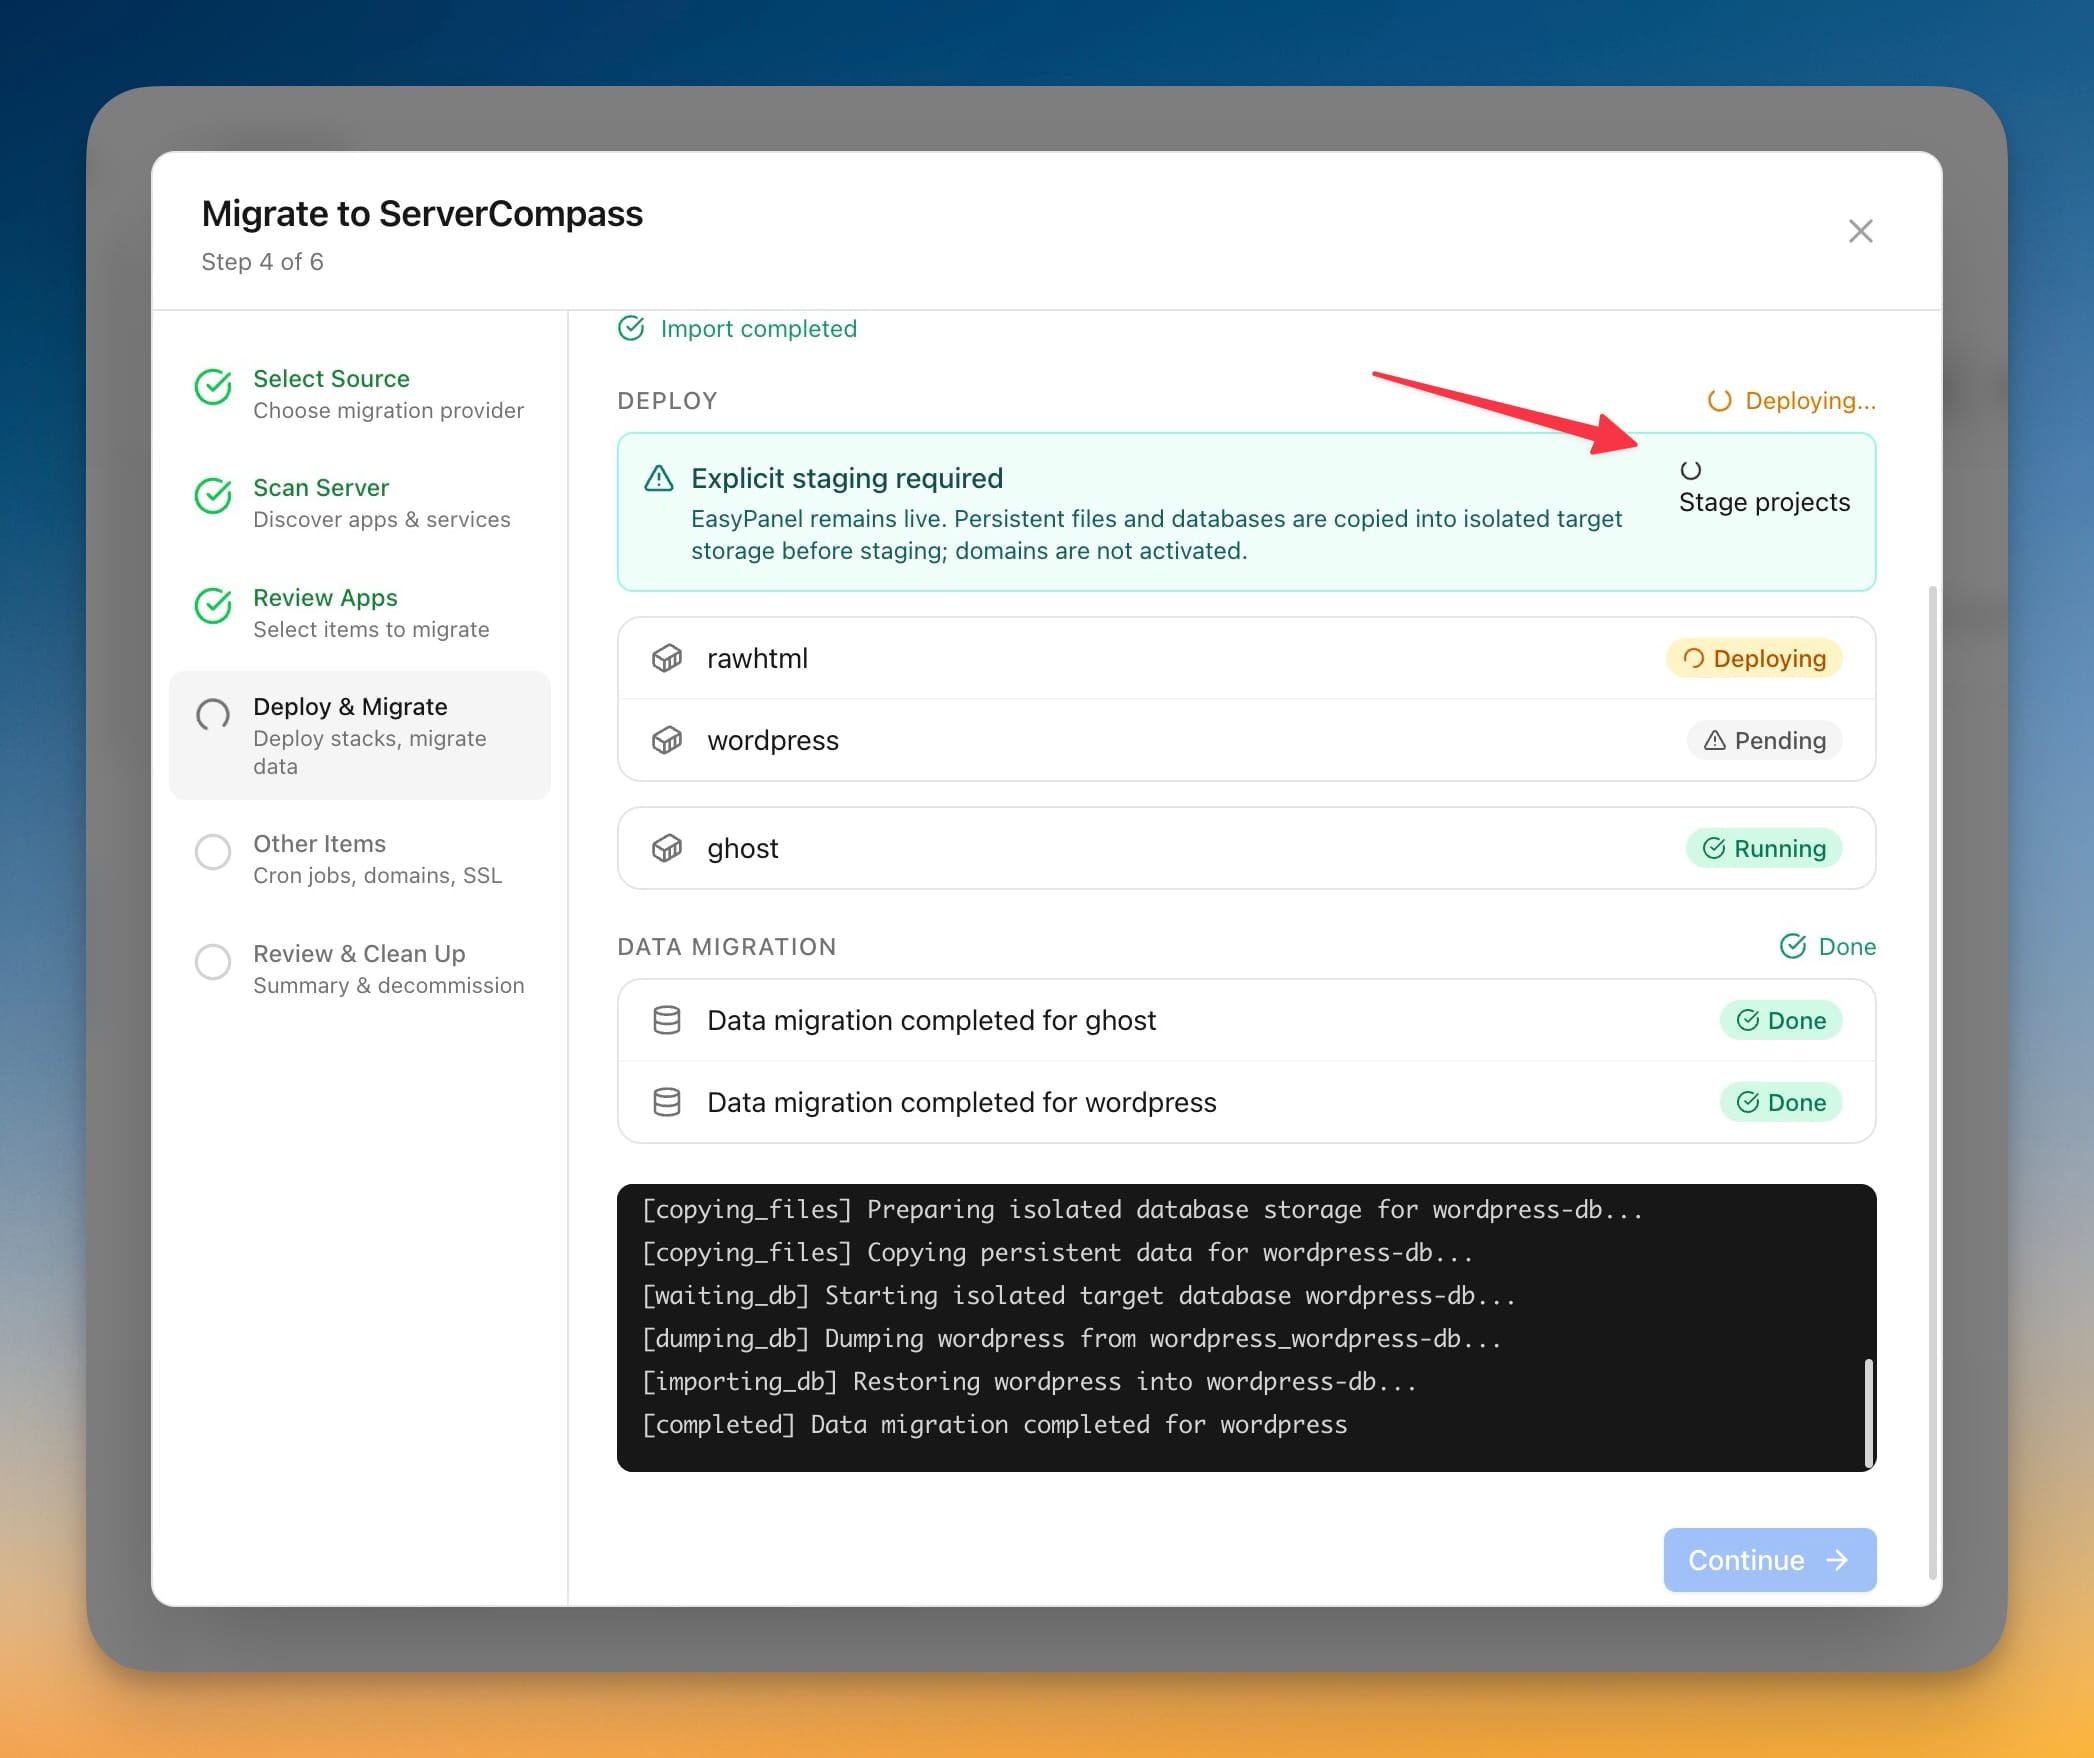This screenshot has width=2094, height=1758.
Task: Click the Done badge for wordpress migration
Action: click(1781, 1102)
